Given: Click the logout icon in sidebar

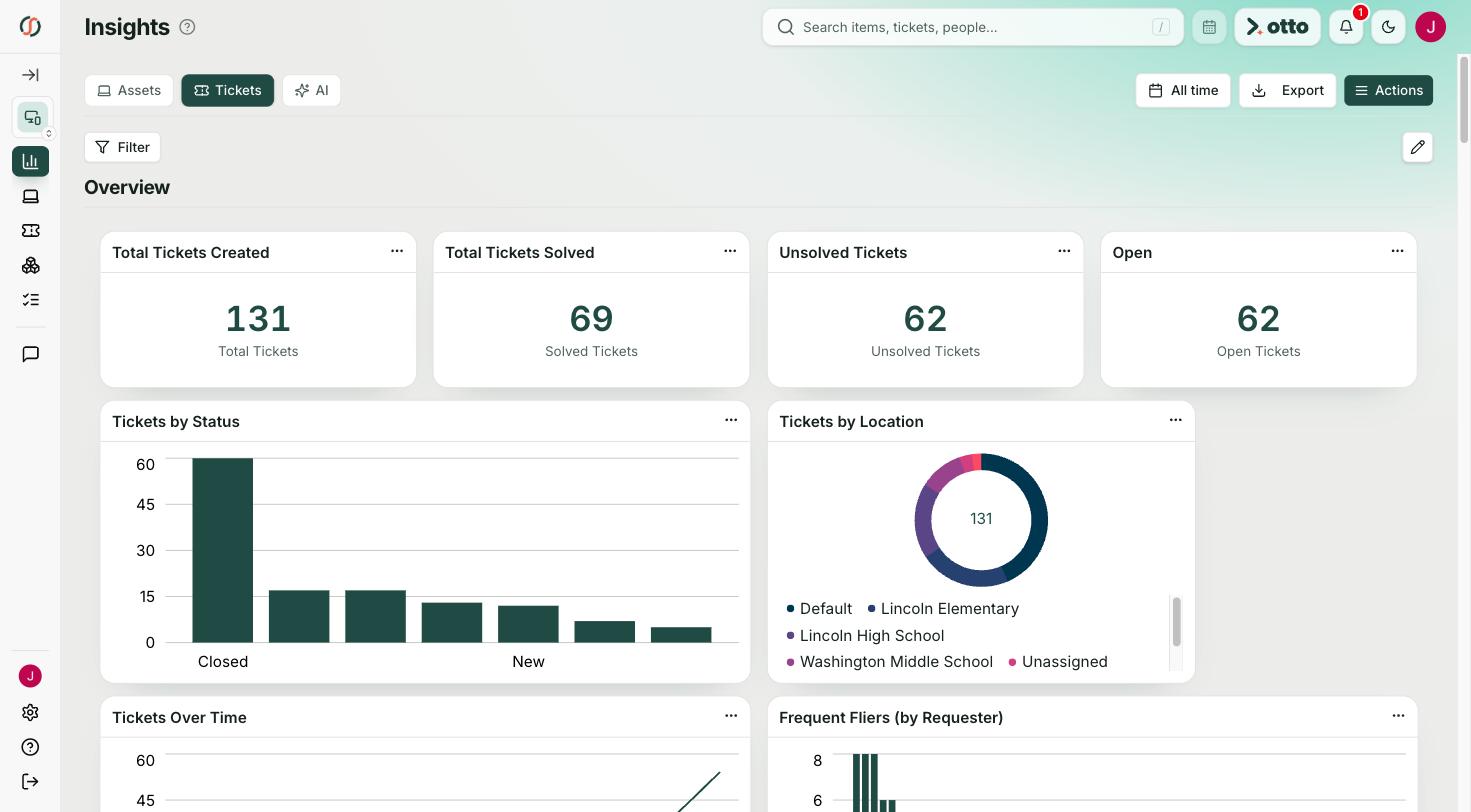Looking at the screenshot, I should coord(30,782).
